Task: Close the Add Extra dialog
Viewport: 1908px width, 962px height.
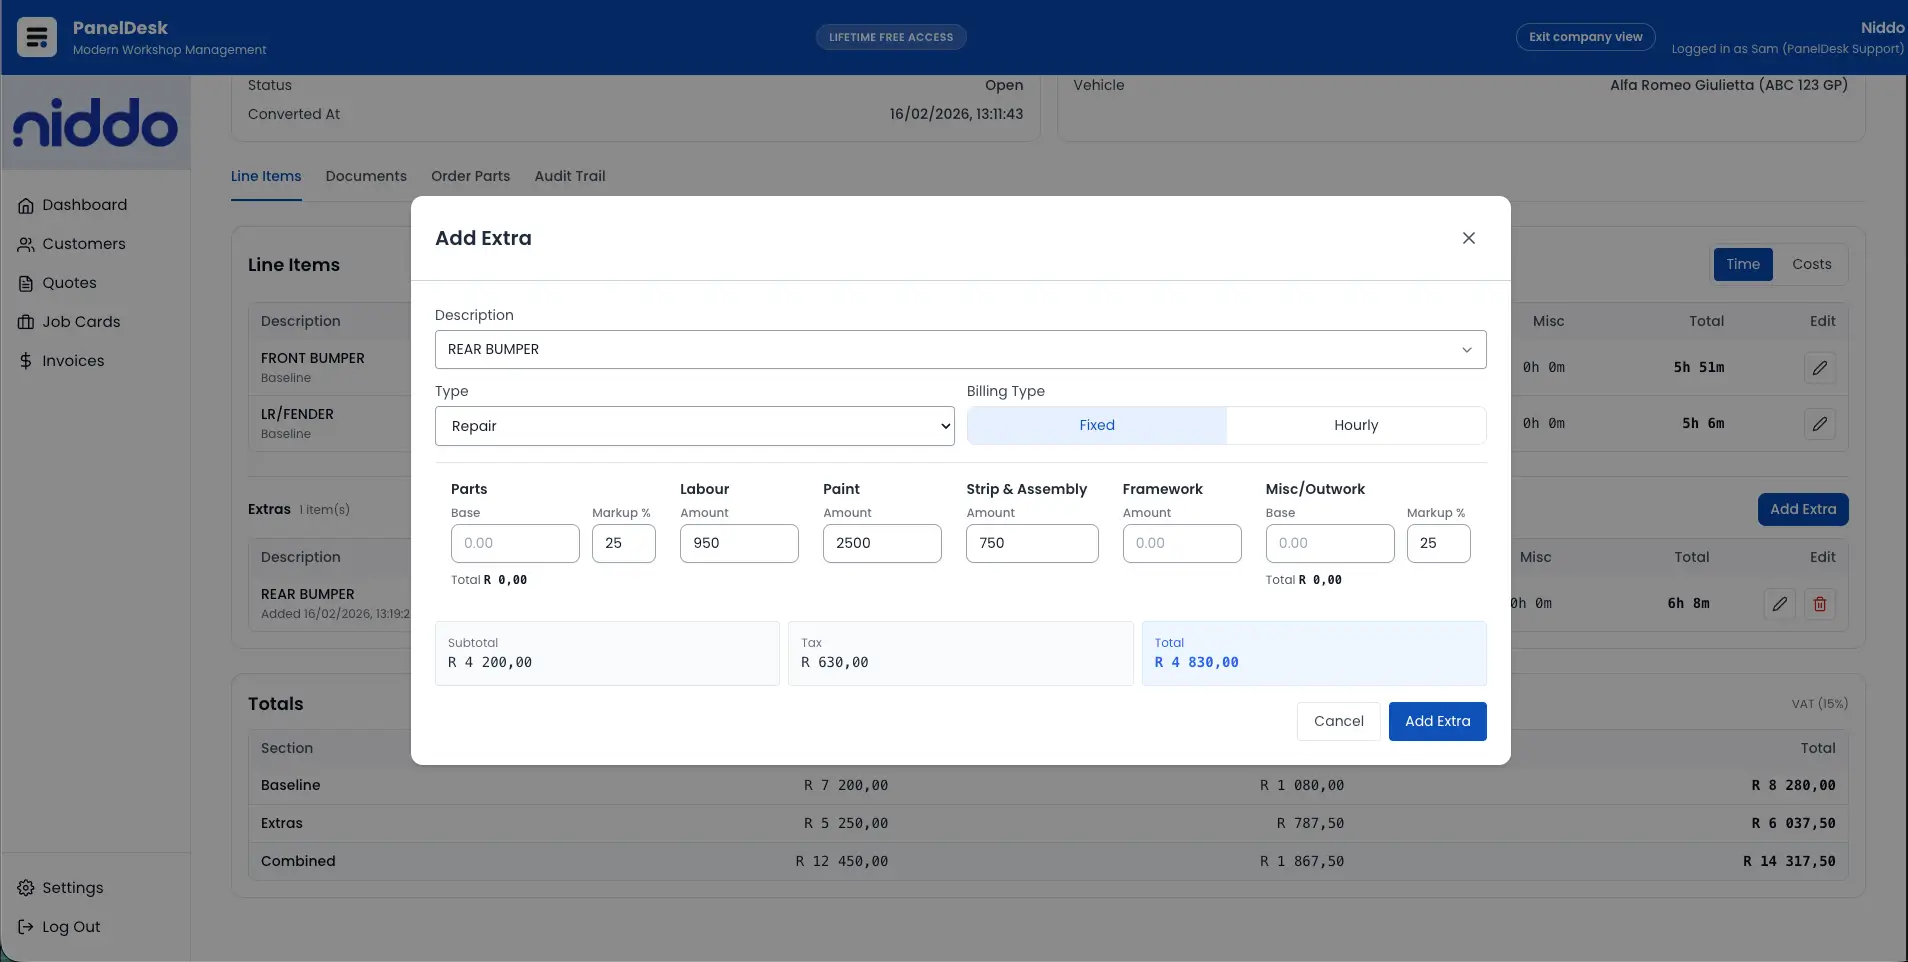Action: click(x=1468, y=238)
